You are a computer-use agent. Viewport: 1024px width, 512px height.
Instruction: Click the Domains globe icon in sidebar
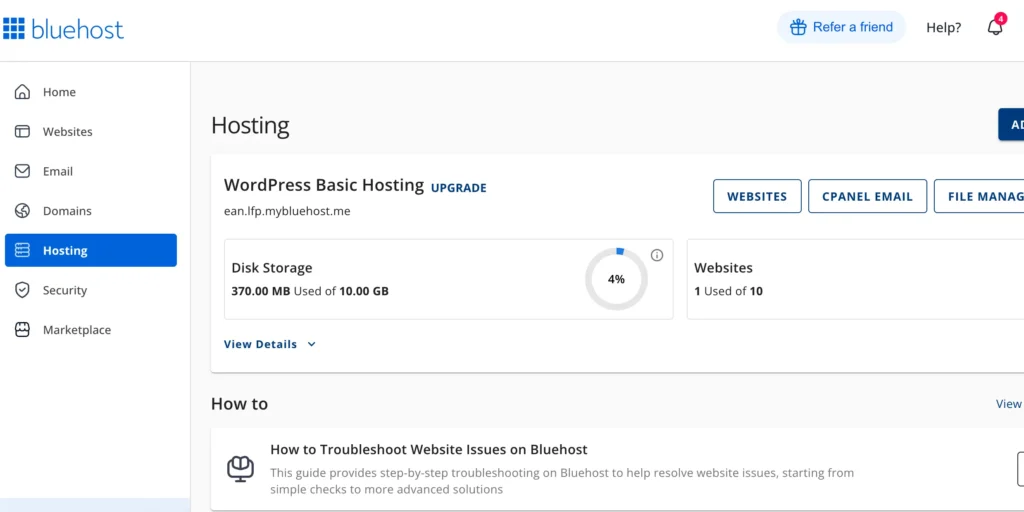pos(22,211)
